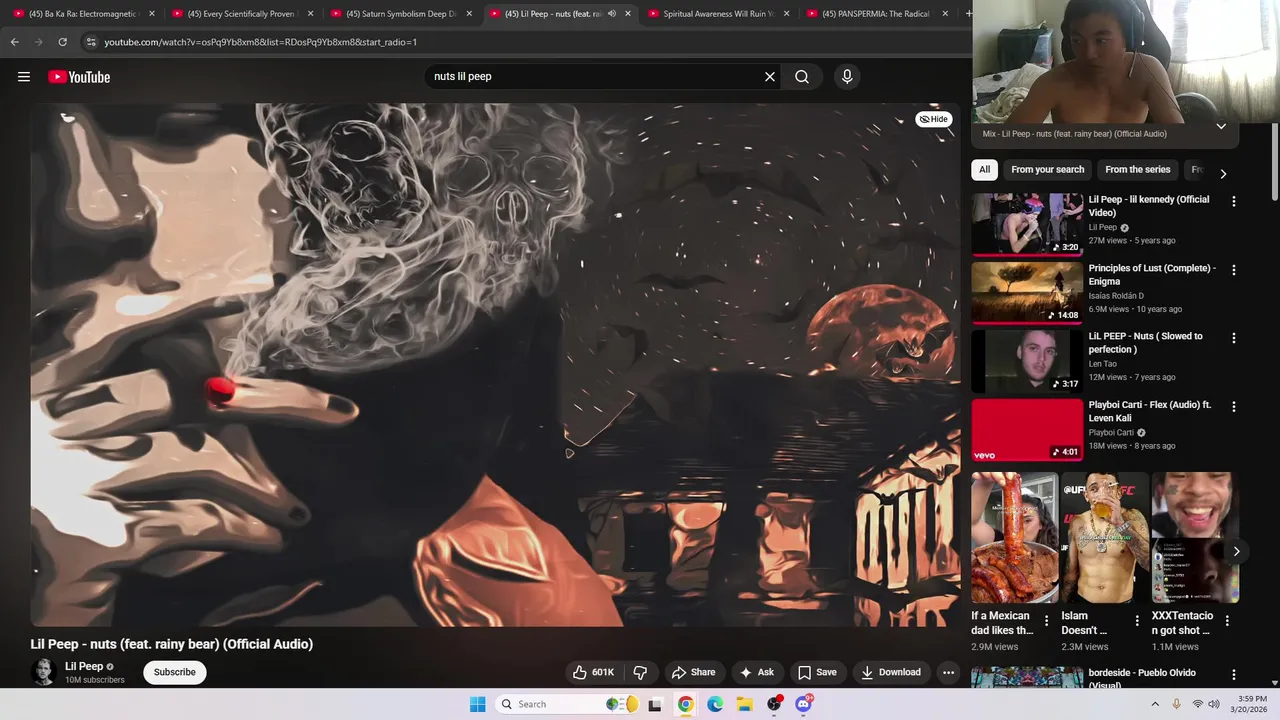Like the video (601K)
1280x720 pixels.
[593, 672]
